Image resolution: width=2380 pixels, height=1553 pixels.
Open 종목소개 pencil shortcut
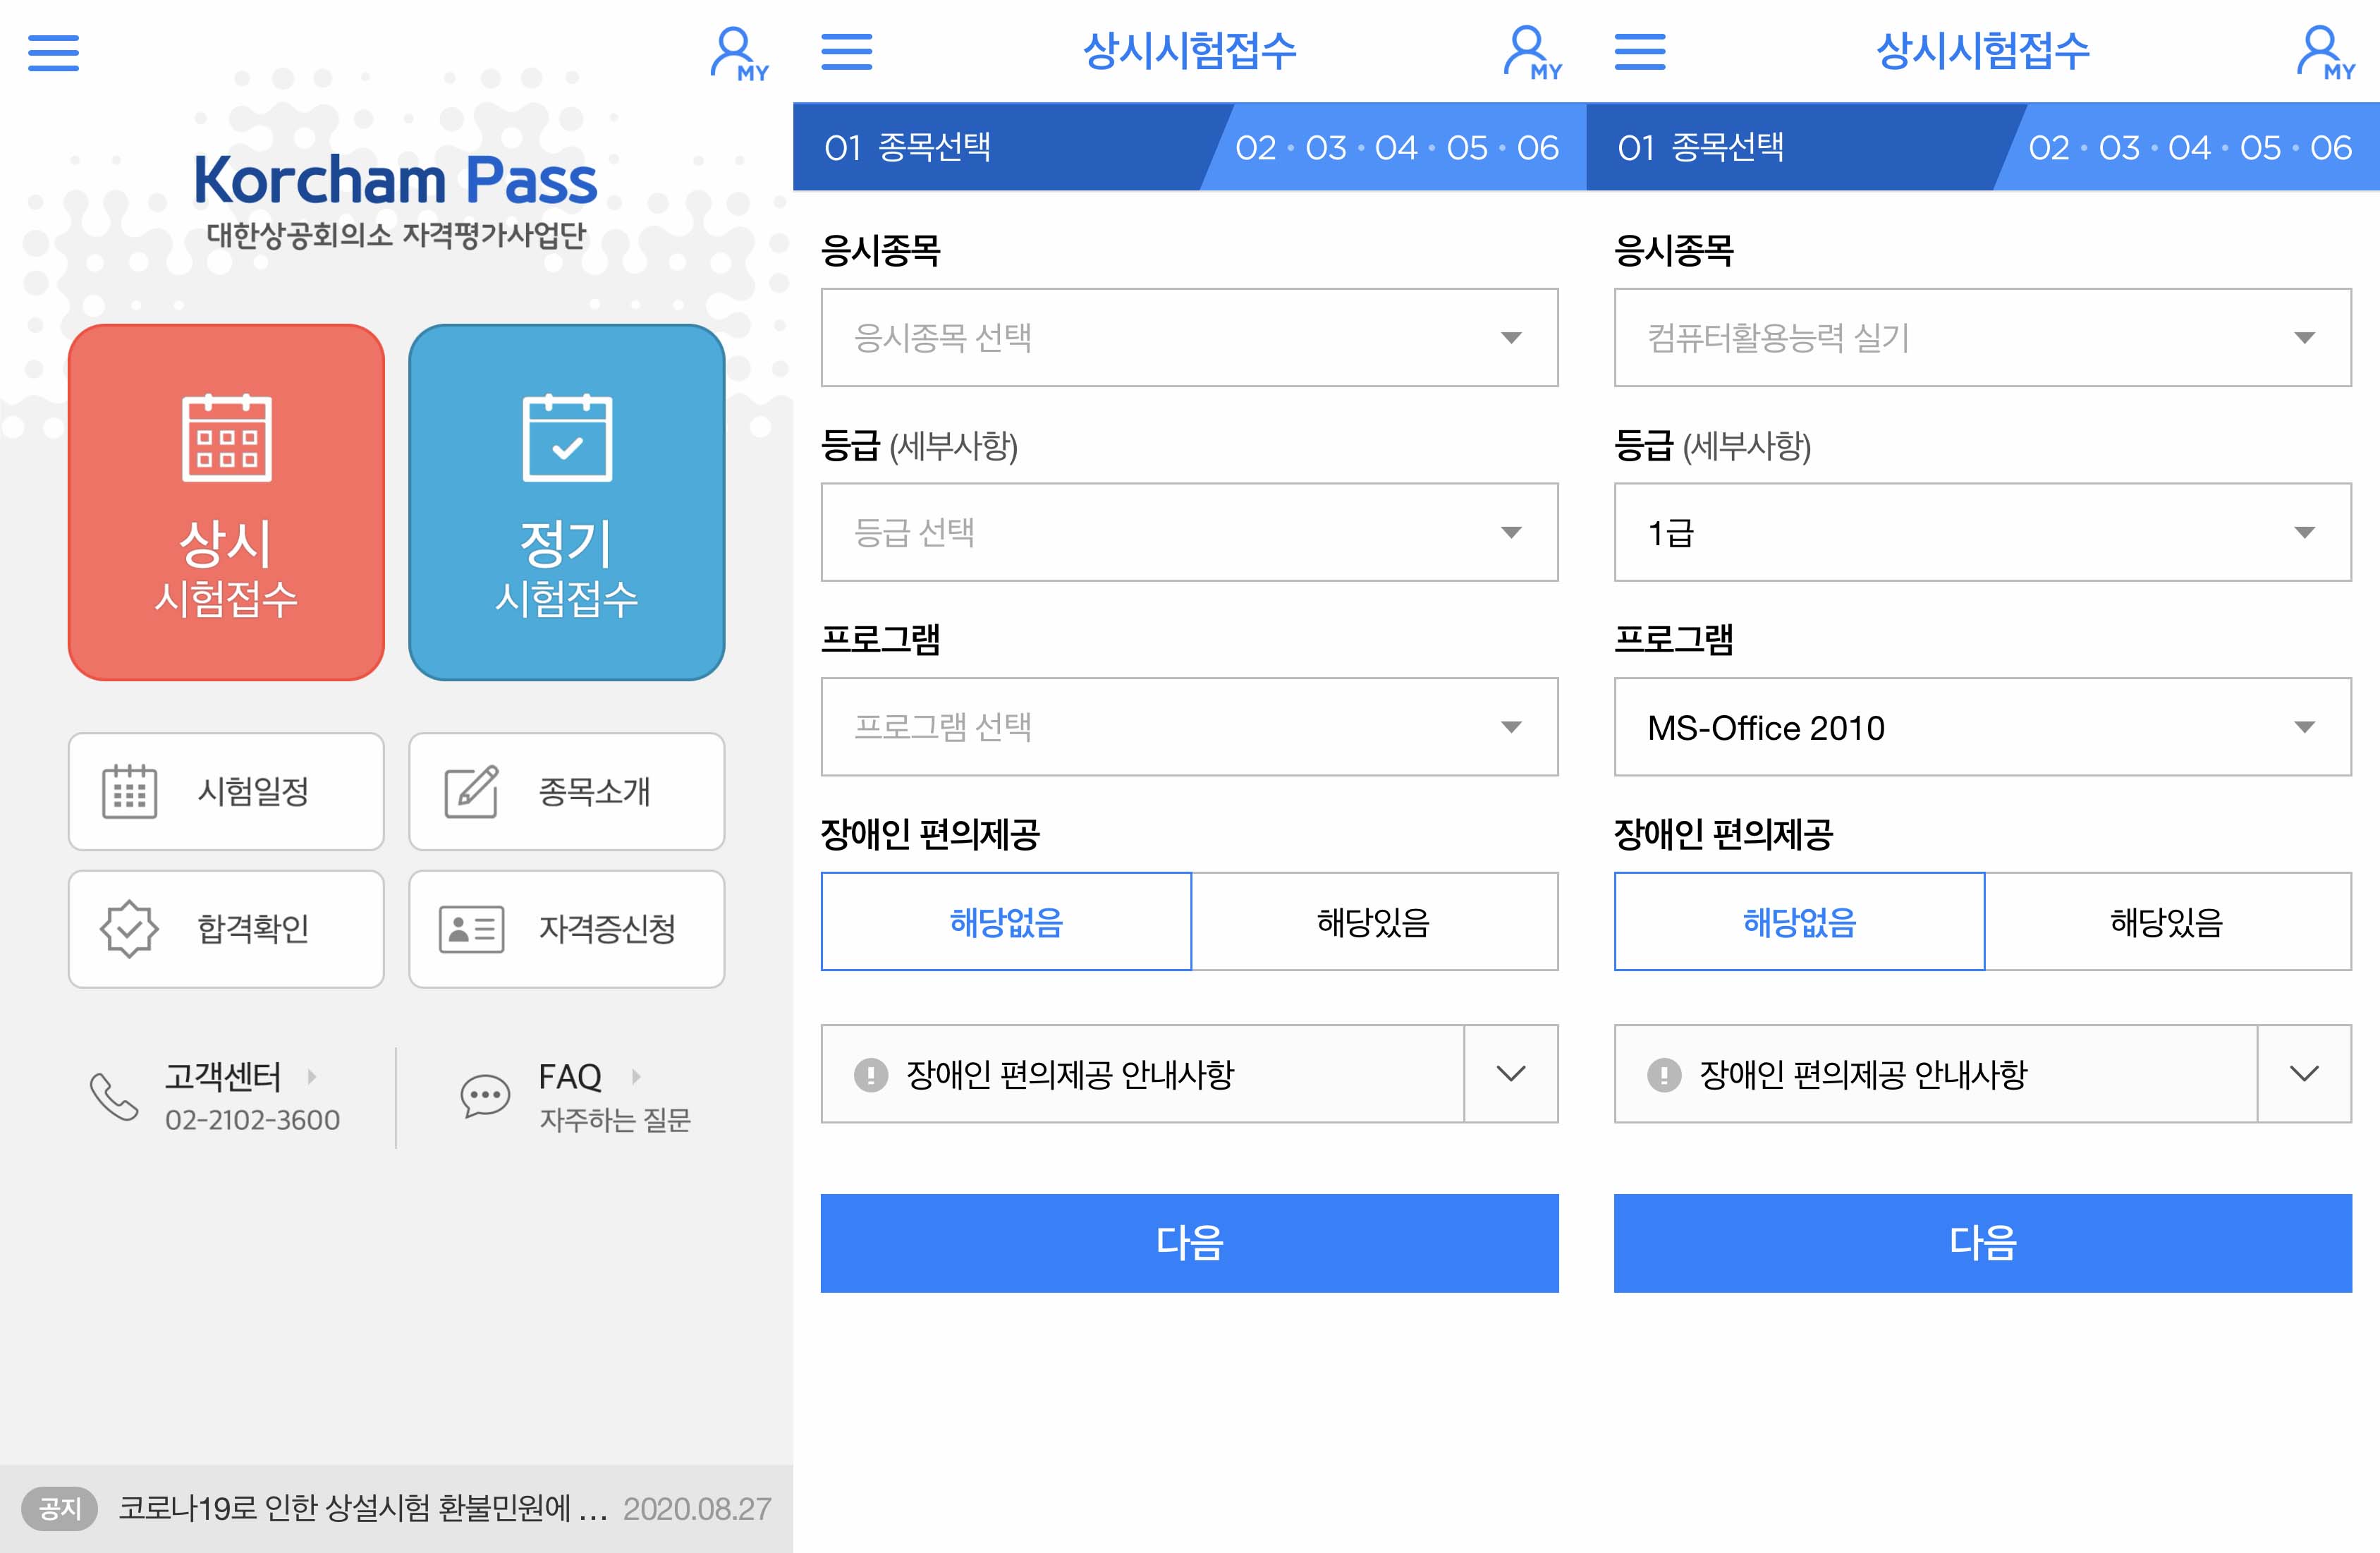(x=566, y=791)
